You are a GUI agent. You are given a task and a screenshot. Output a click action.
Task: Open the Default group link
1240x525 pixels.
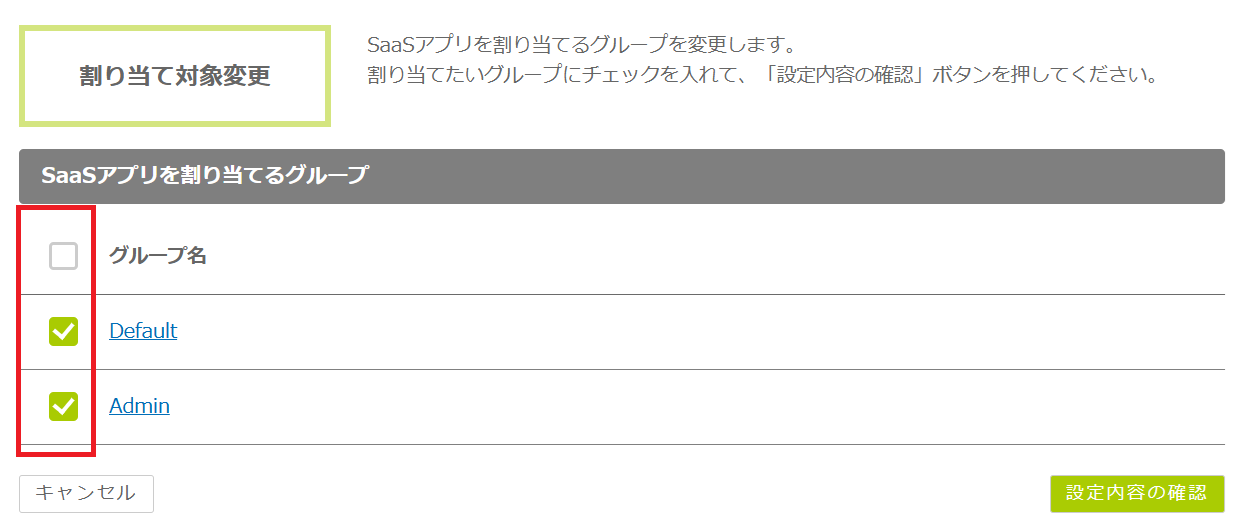point(143,331)
